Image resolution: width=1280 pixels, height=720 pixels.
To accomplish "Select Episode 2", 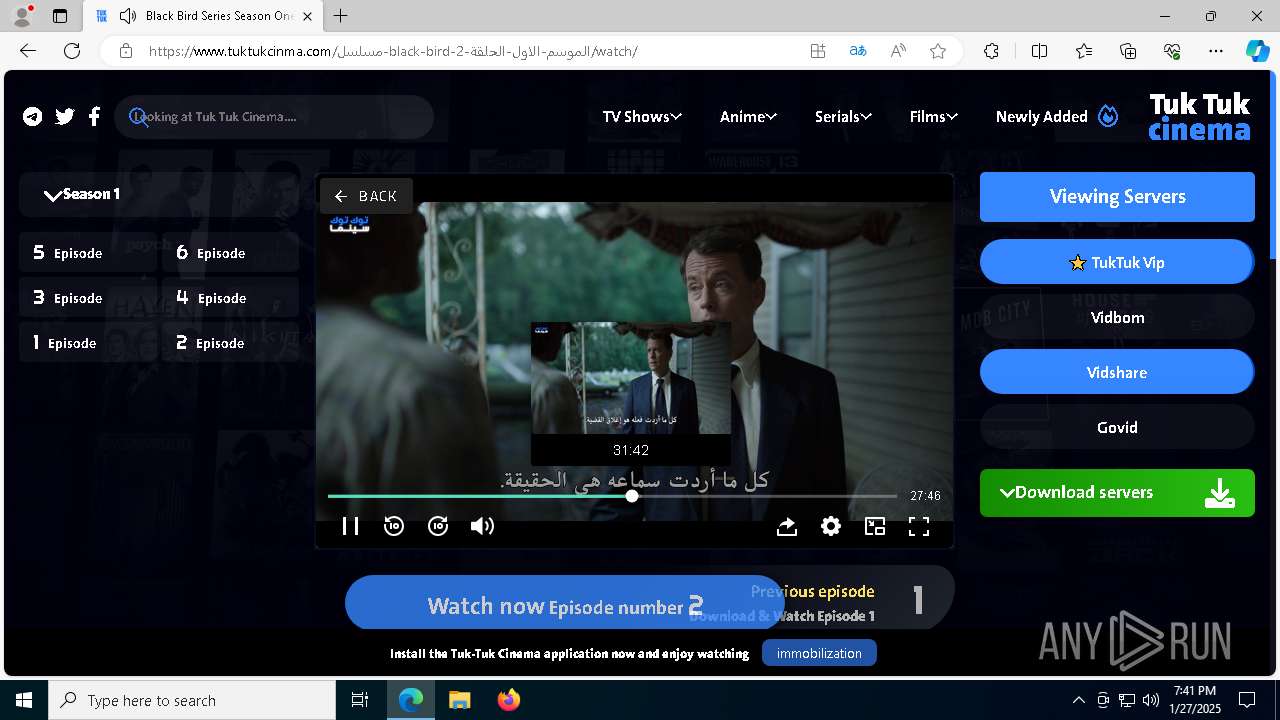I will (x=231, y=343).
